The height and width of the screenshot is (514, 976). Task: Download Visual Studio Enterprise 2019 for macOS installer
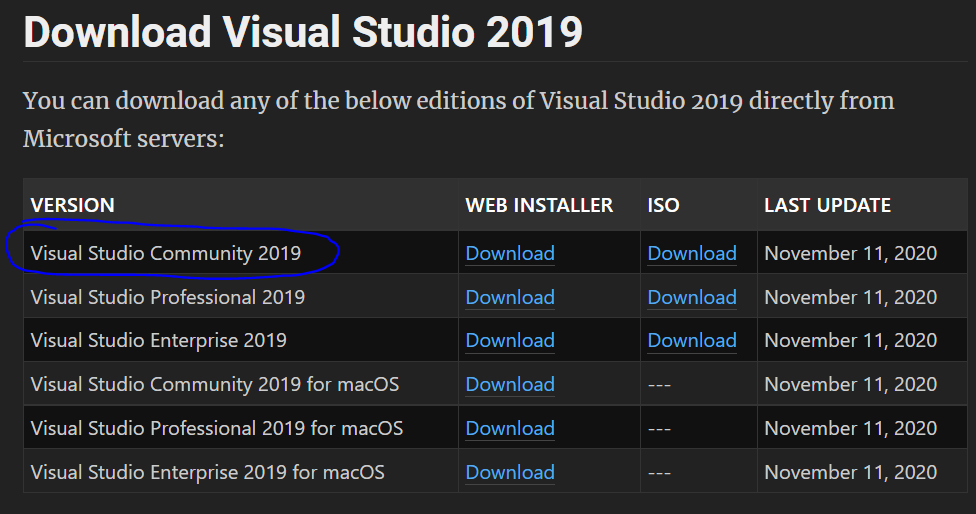coord(510,472)
